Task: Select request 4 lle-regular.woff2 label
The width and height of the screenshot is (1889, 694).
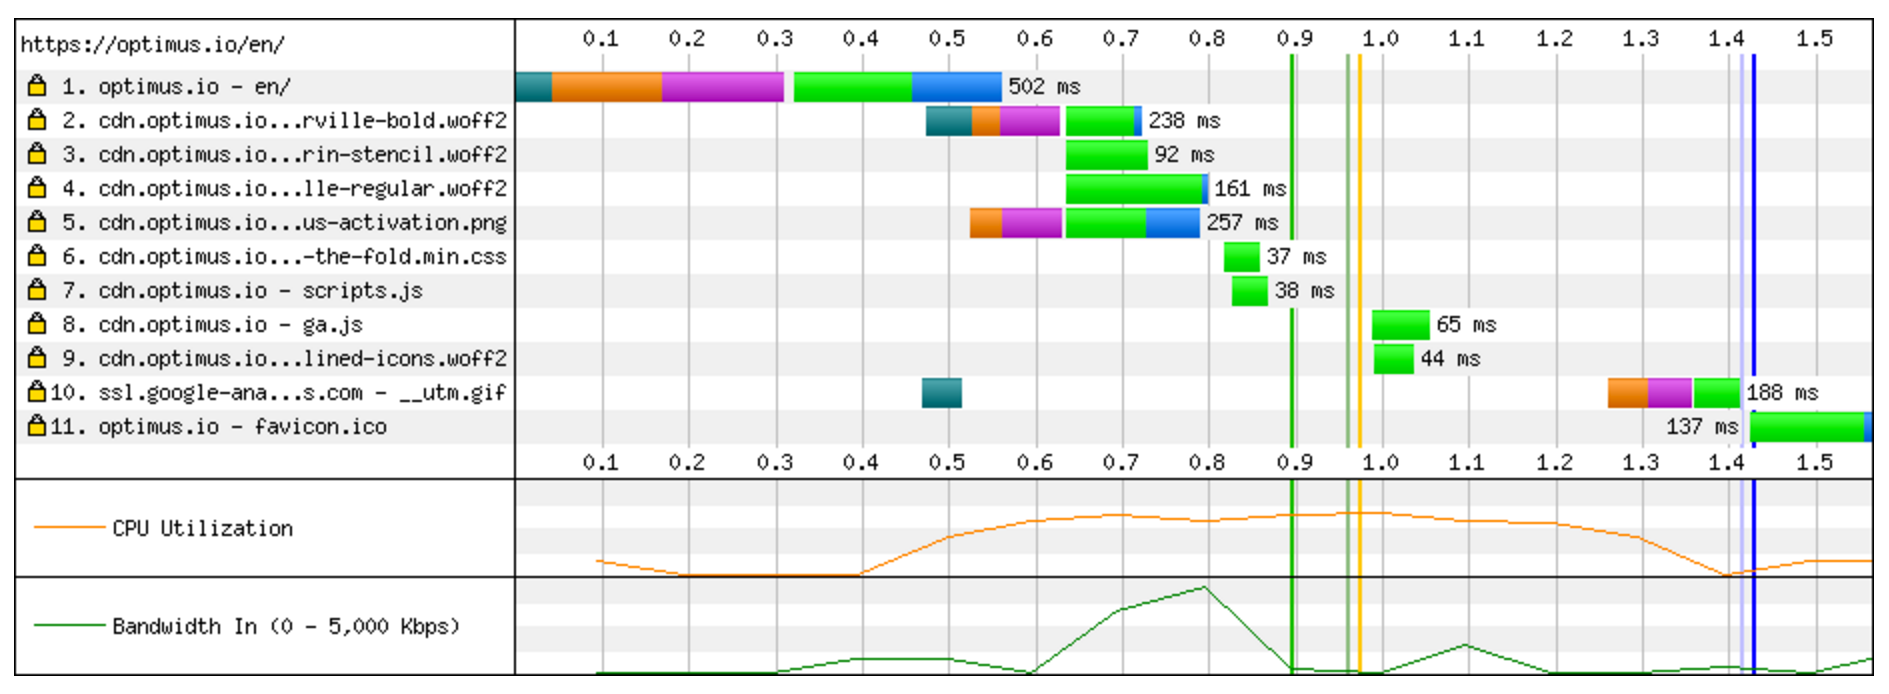Action: point(284,188)
